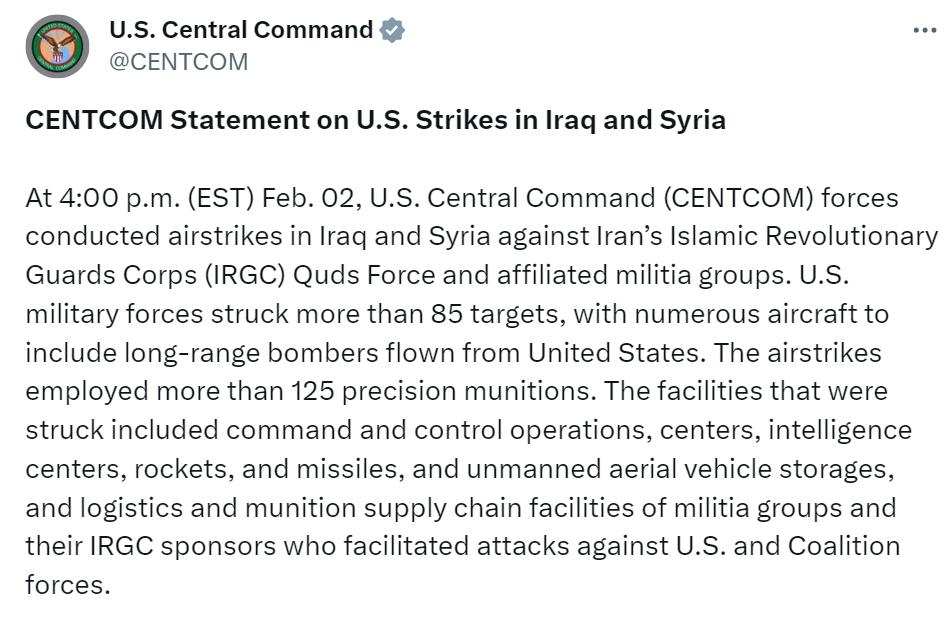Open the U.S. Central Command display name
The width and height of the screenshot is (952, 620).
[240, 30]
